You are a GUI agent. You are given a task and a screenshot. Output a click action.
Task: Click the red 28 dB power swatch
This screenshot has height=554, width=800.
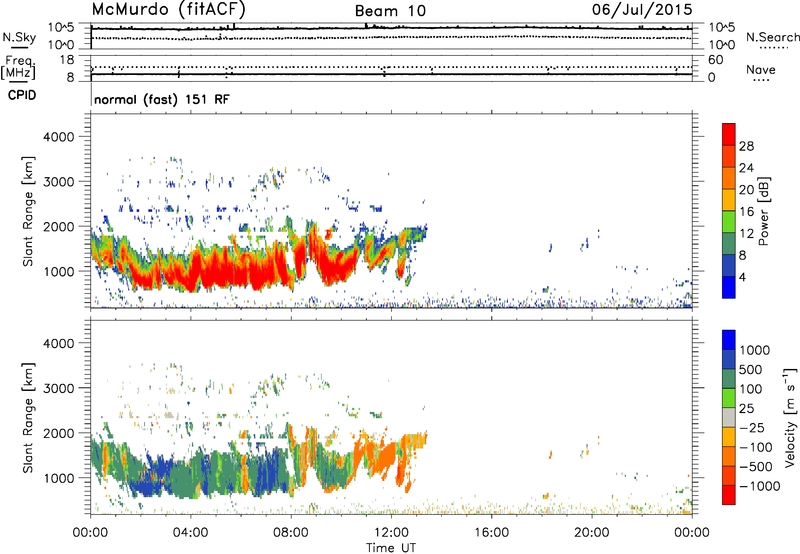[729, 134]
